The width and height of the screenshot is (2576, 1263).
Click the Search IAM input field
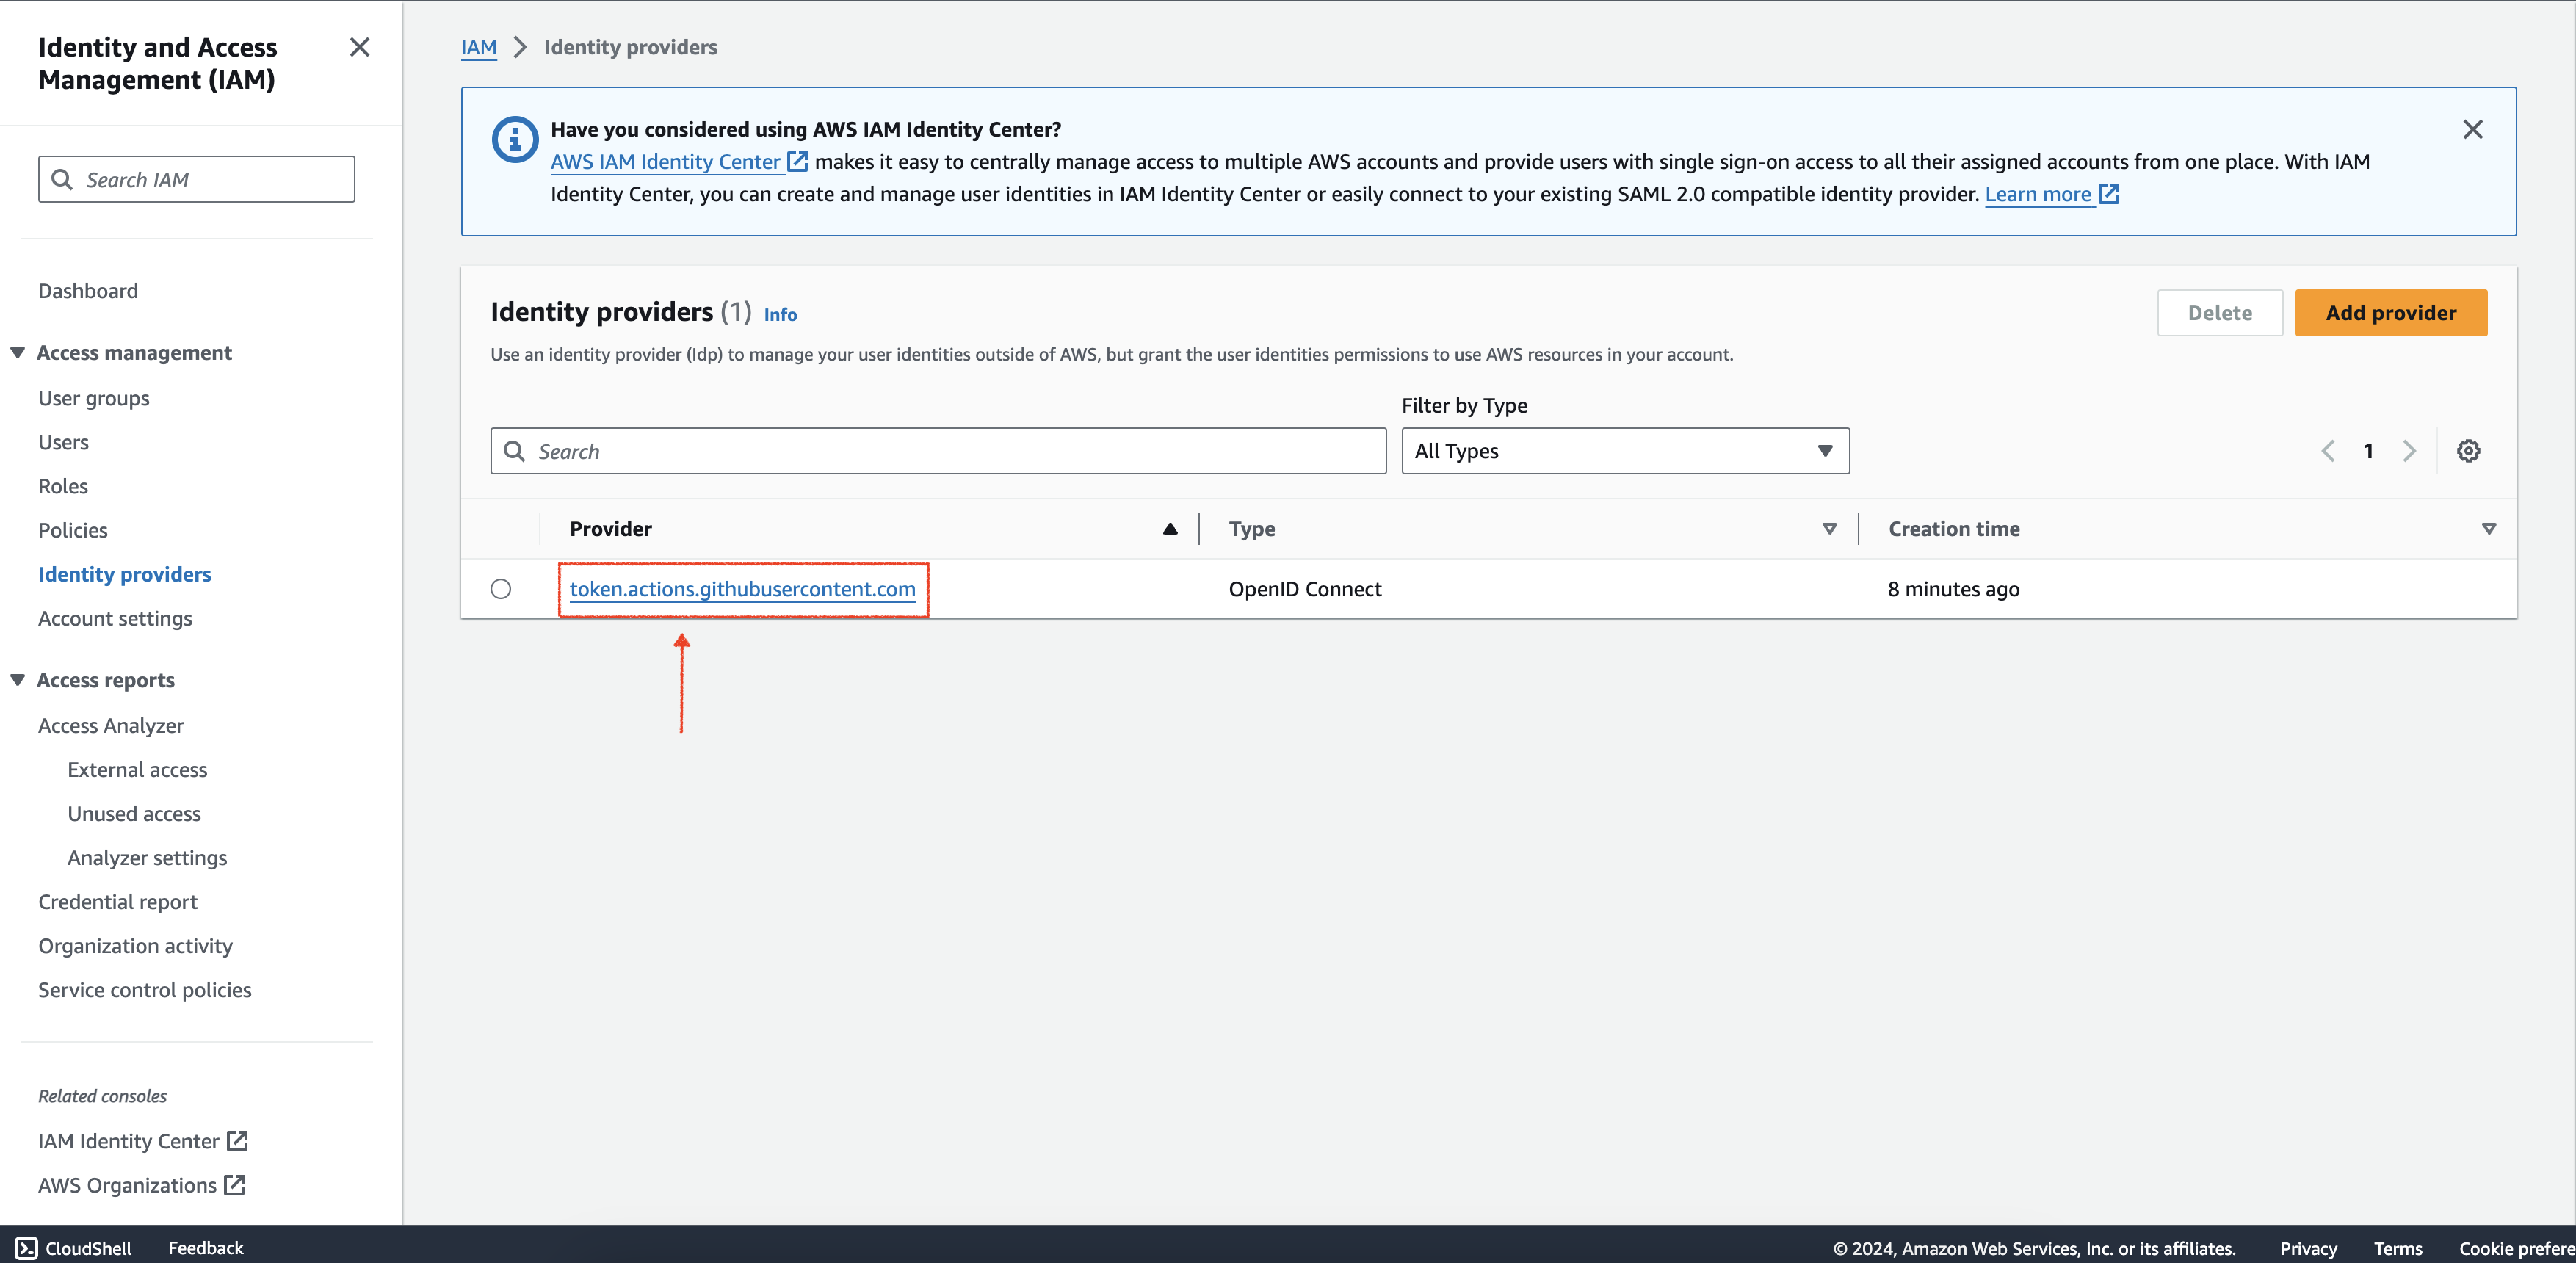coord(197,179)
